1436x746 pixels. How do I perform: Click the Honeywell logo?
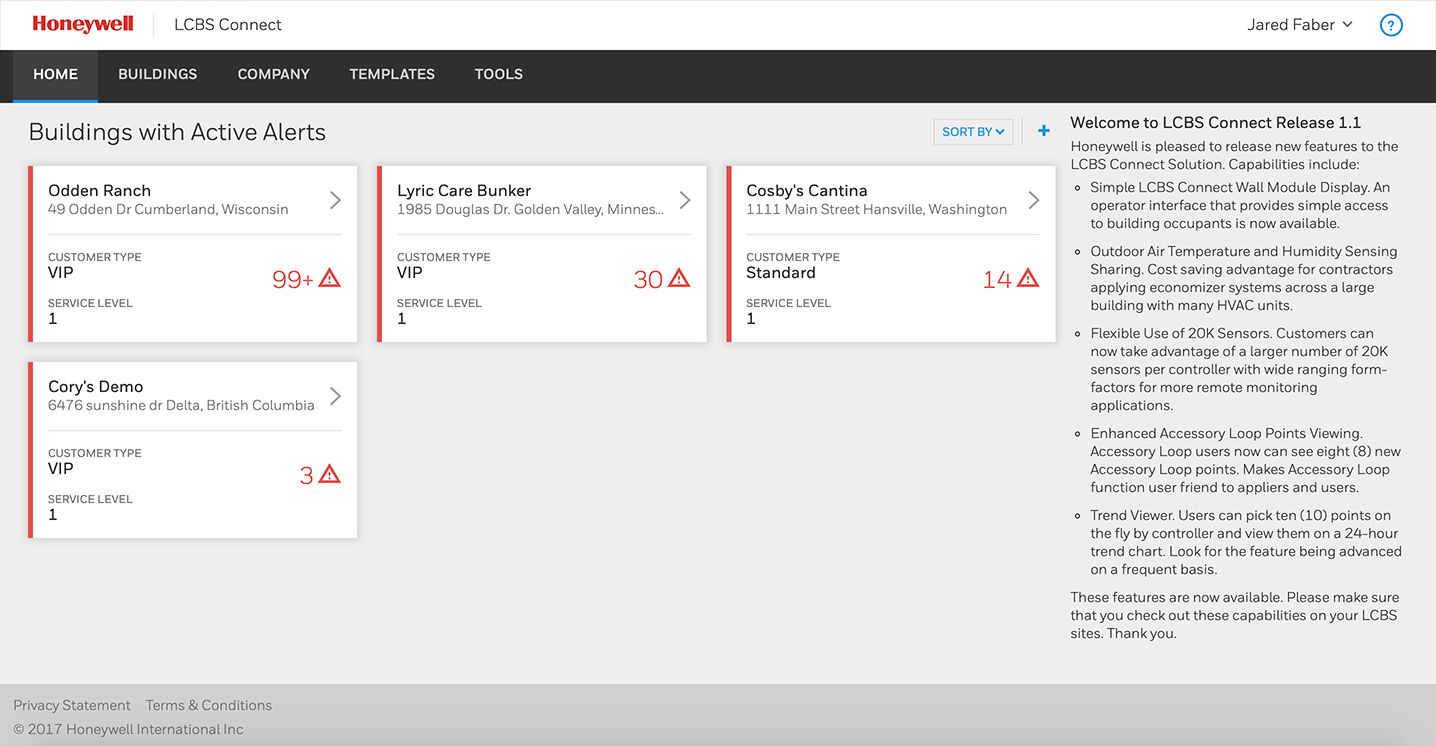click(x=83, y=24)
